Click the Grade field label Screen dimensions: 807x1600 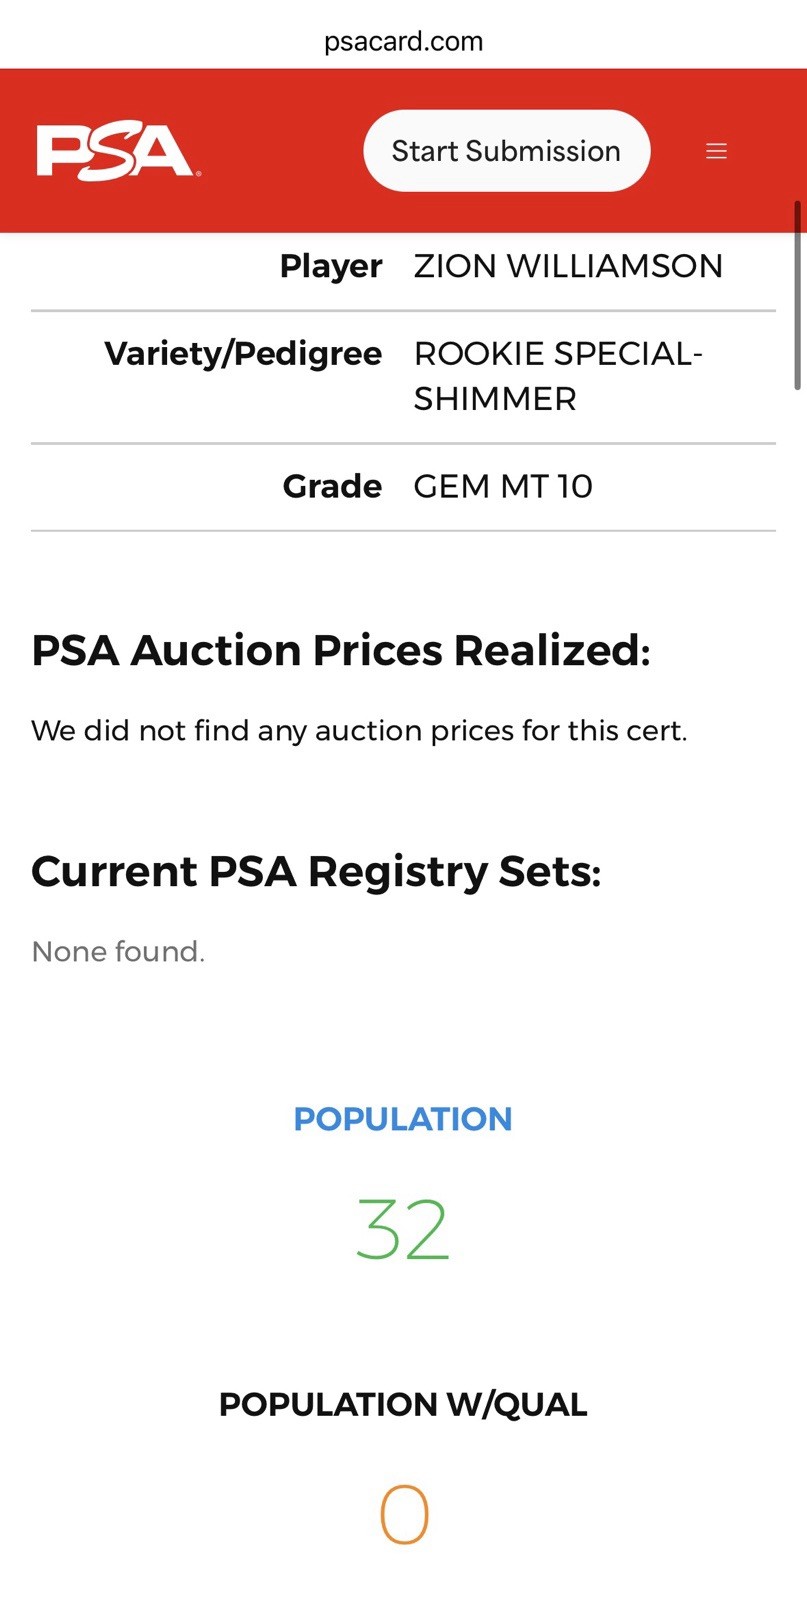click(332, 486)
